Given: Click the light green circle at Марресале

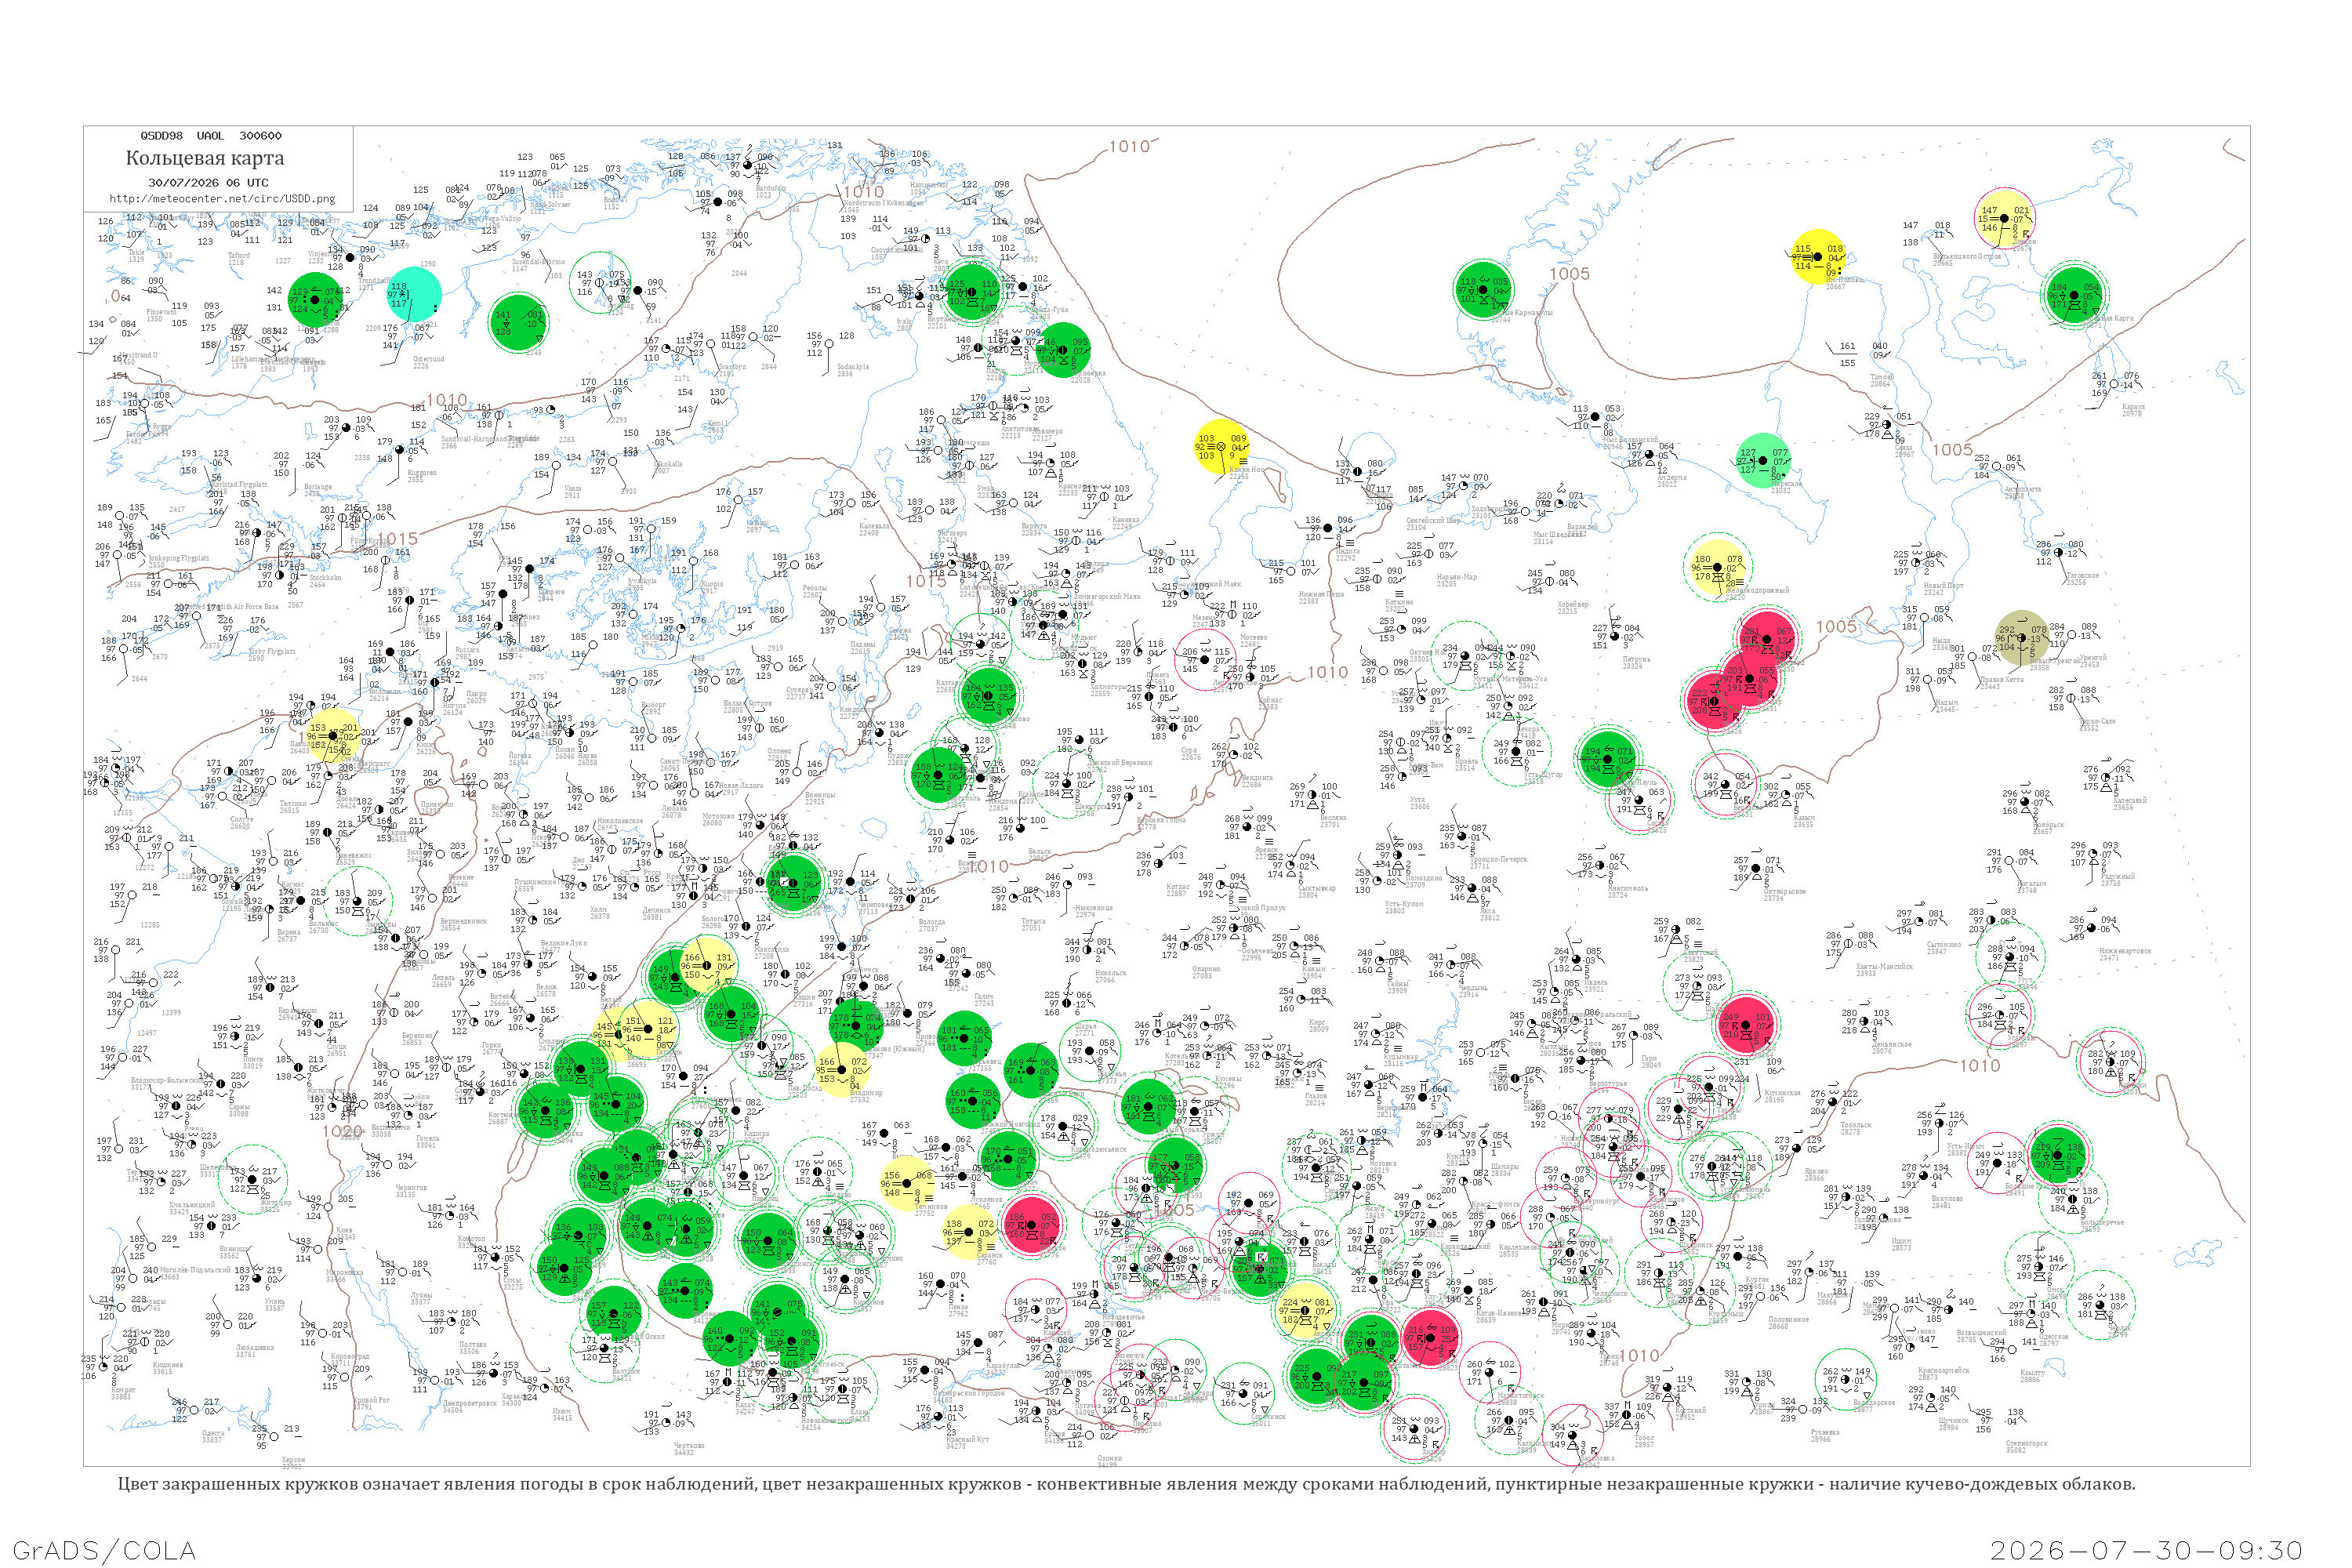Looking at the screenshot, I should 1763,461.
